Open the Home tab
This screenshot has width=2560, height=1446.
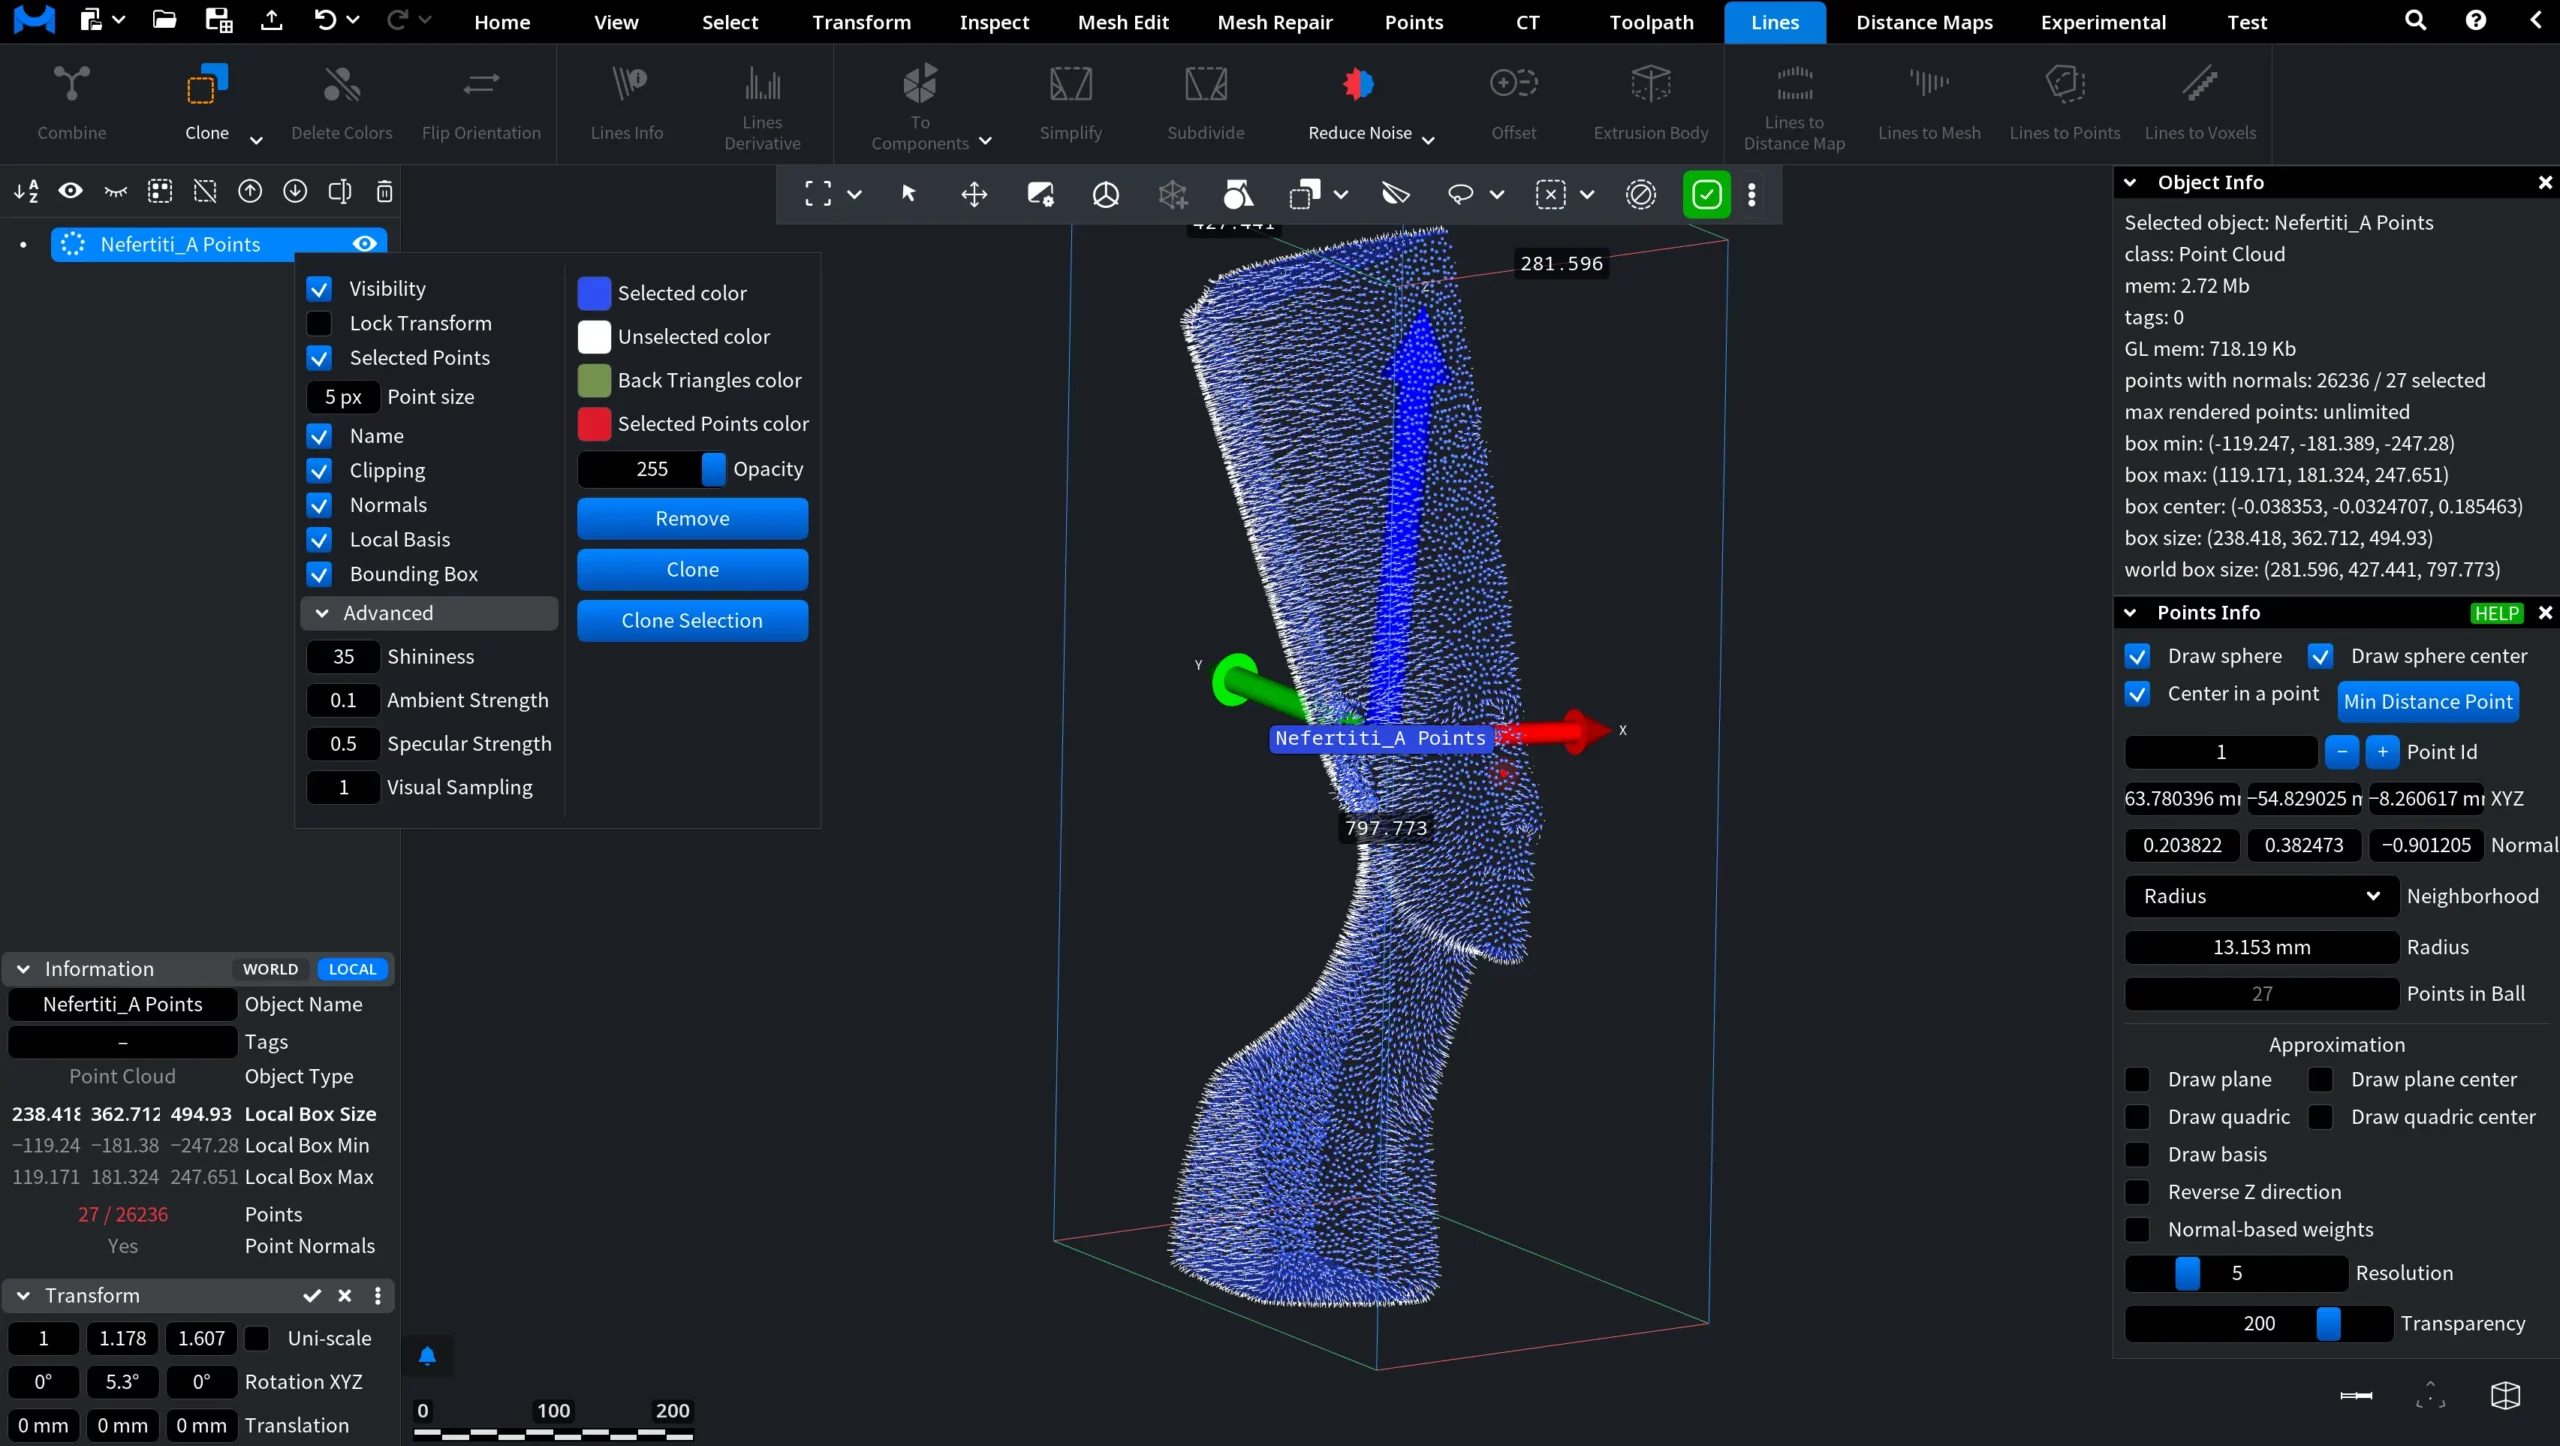[502, 22]
